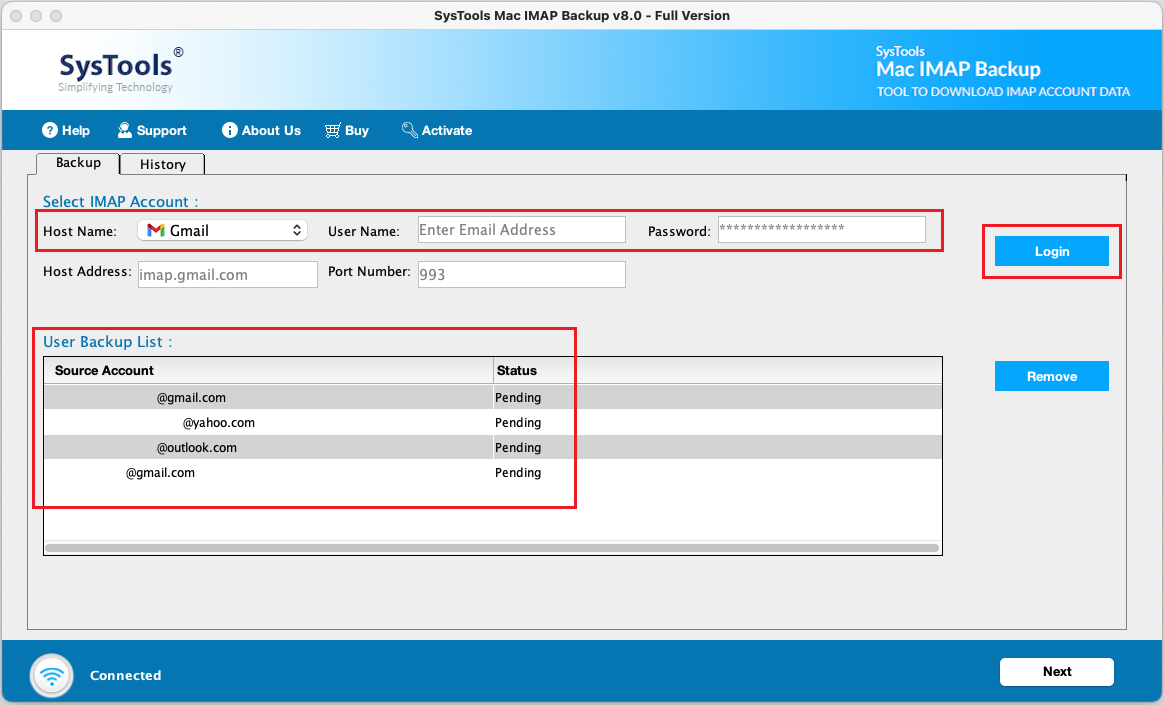Select the @outlook.com account row
Screen dimensions: 1164x705
pos(493,447)
